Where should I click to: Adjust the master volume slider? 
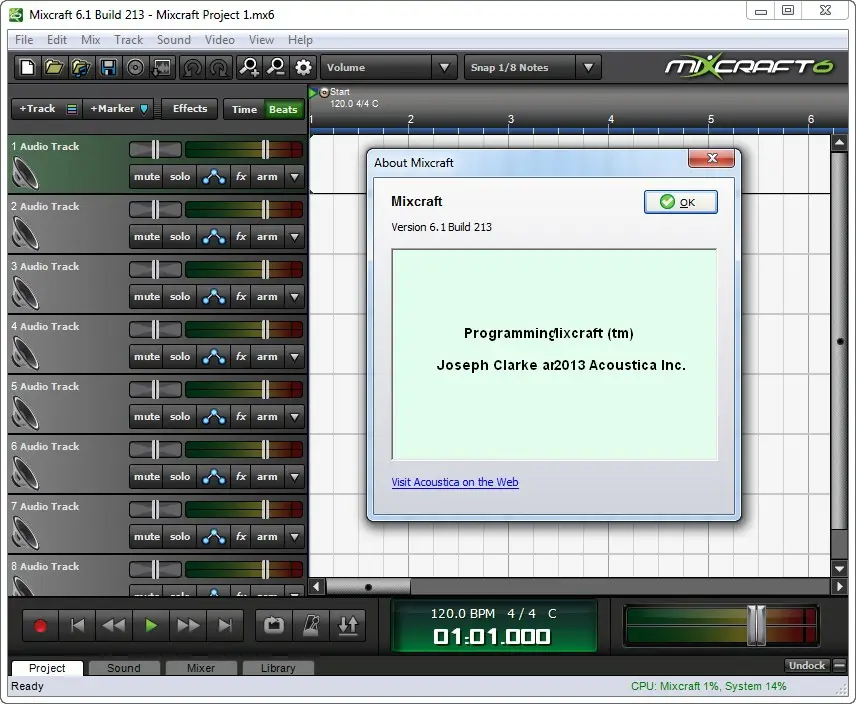[x=721, y=625]
